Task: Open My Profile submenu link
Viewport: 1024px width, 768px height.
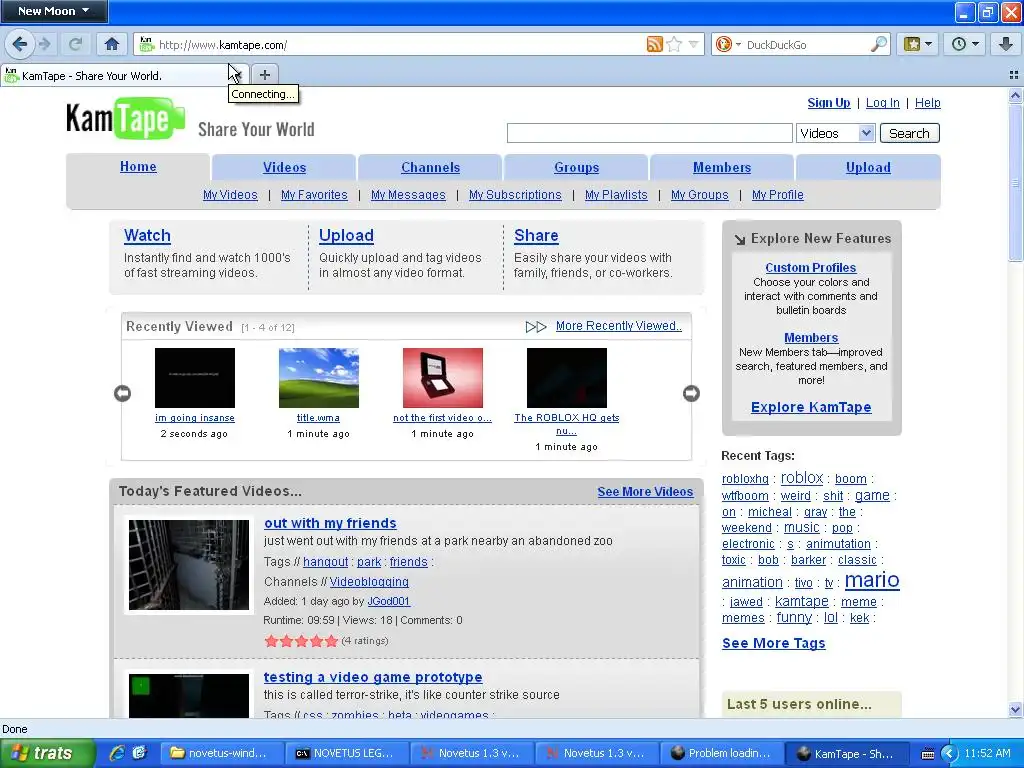Action: pos(777,195)
